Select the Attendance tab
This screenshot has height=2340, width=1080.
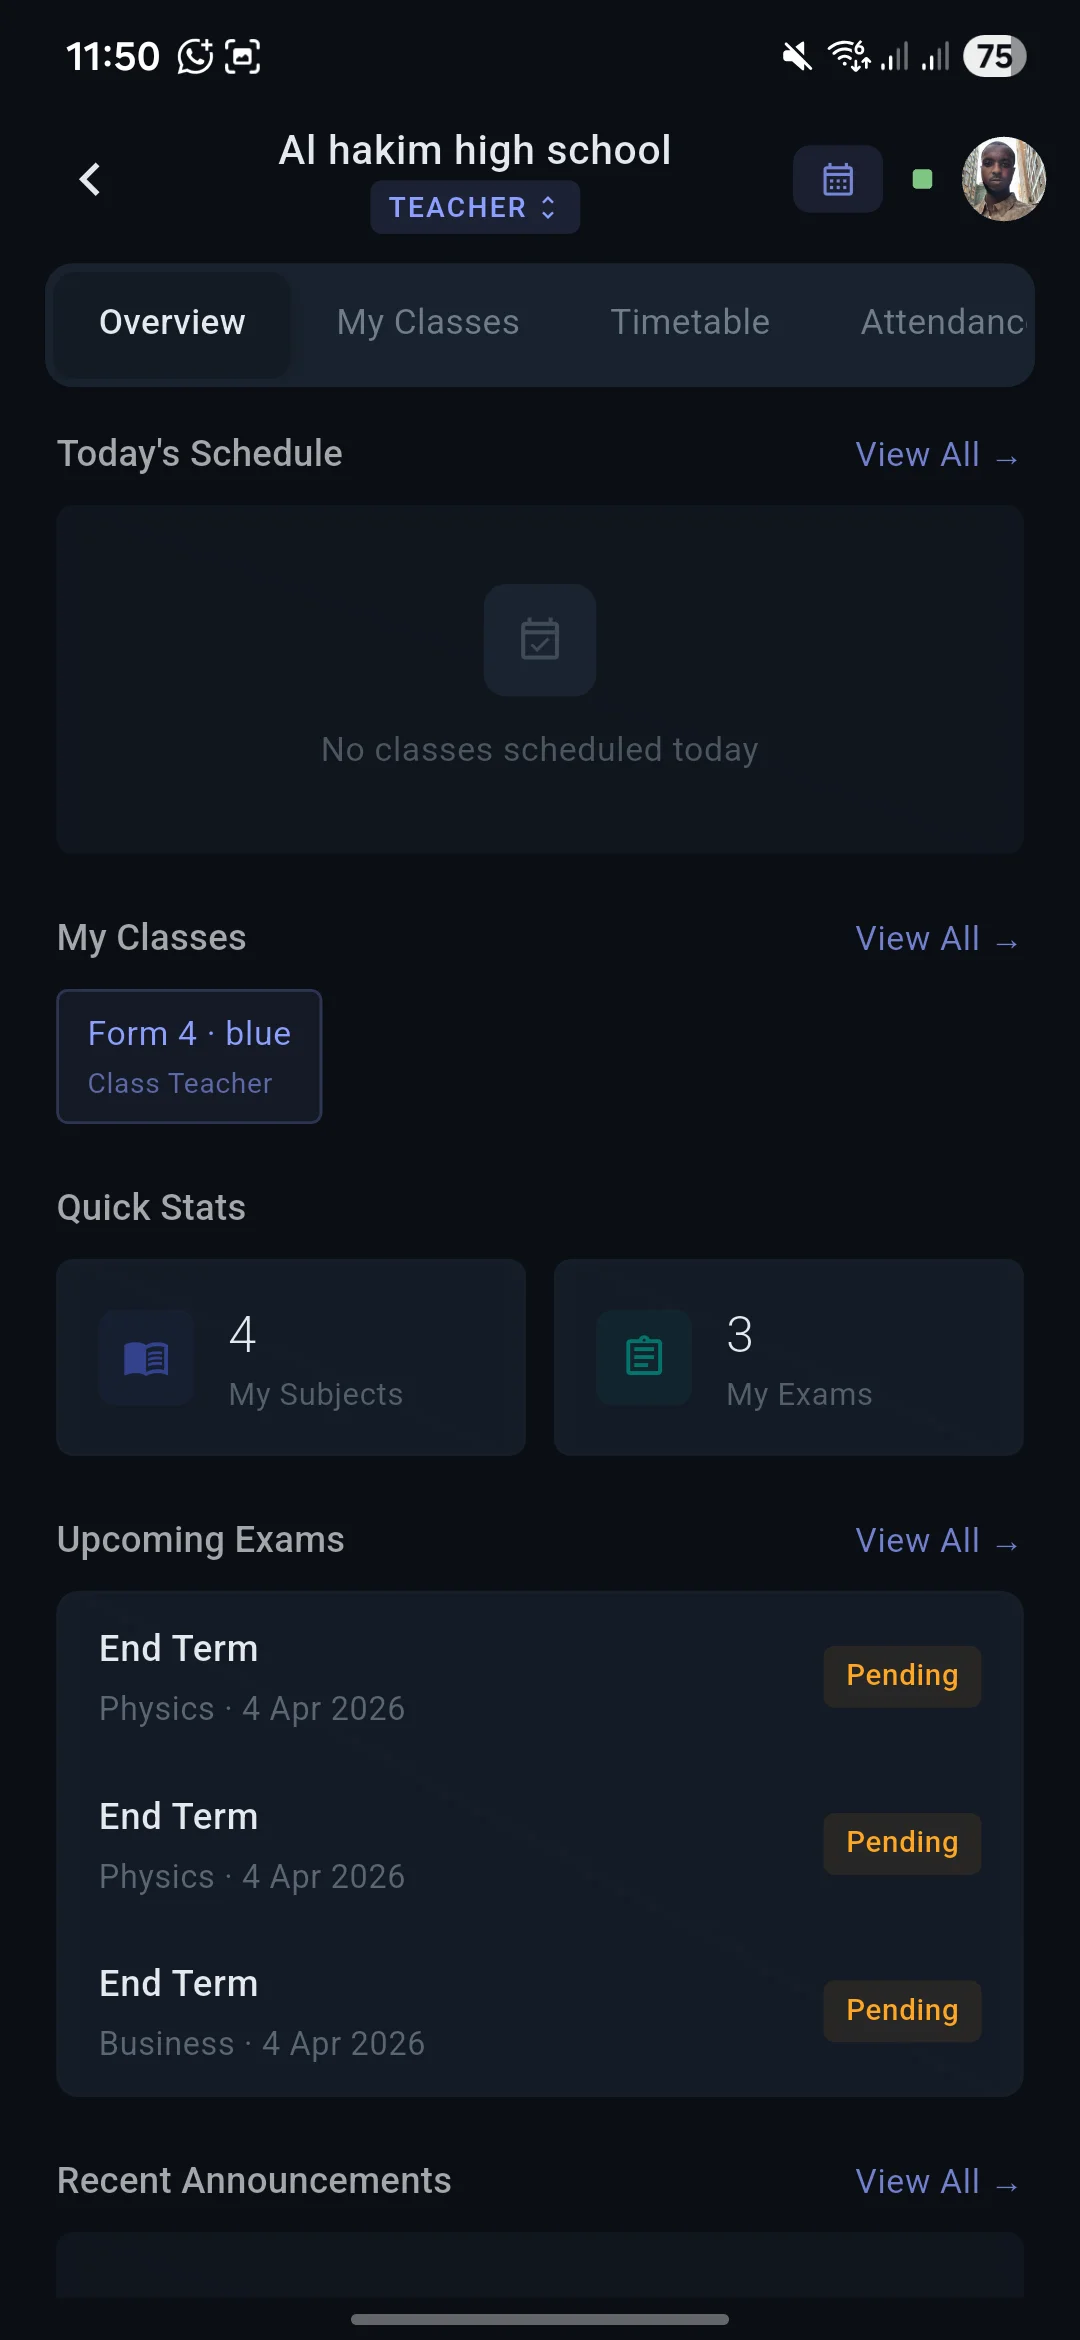938,322
